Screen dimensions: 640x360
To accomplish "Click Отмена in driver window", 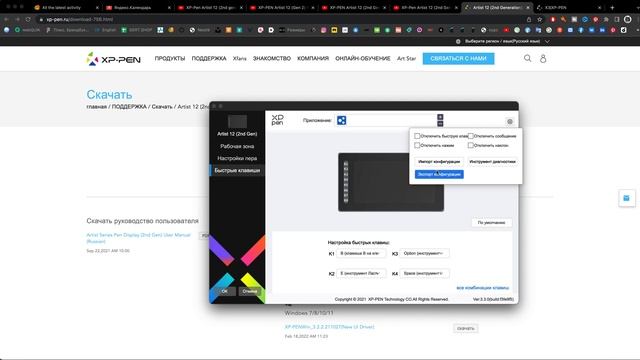I will 249,291.
